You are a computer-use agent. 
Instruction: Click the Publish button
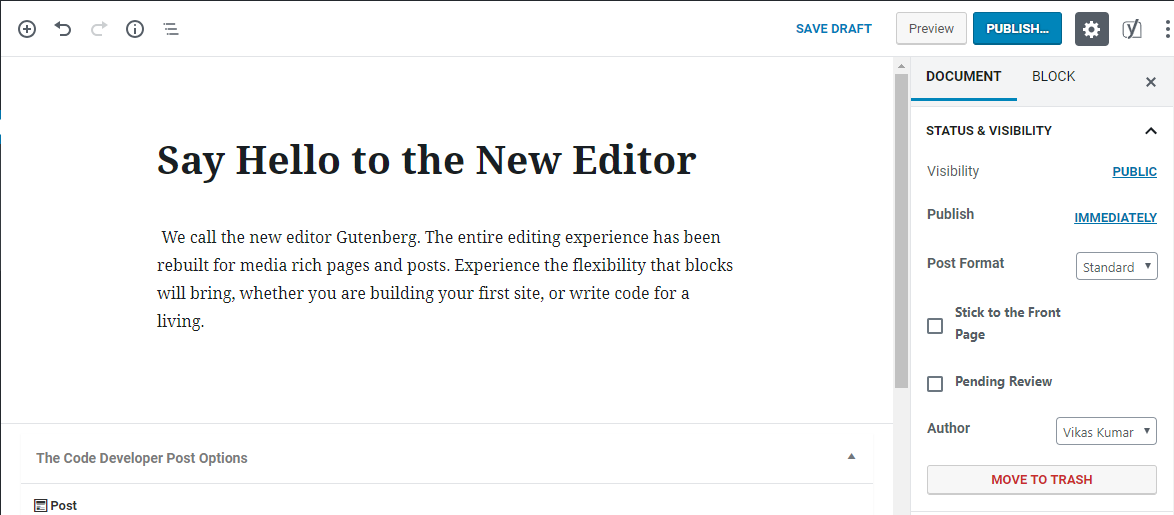[x=1016, y=29]
